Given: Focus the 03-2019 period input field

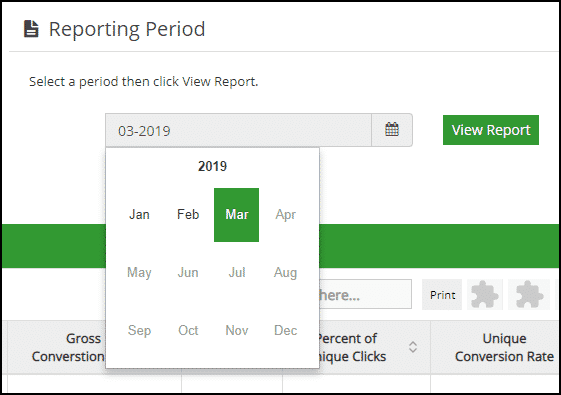Looking at the screenshot, I should pyautogui.click(x=238, y=130).
